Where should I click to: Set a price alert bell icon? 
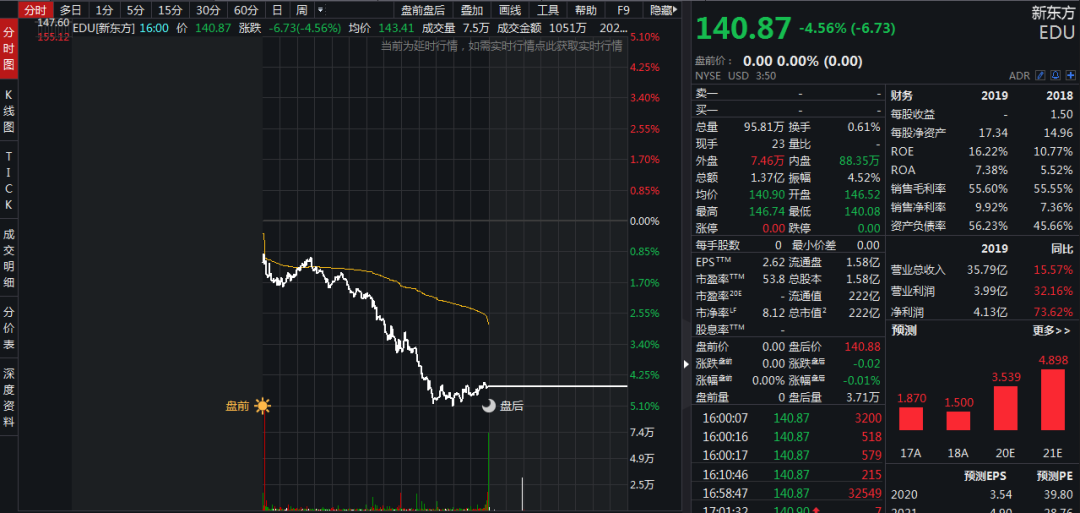point(1055,75)
